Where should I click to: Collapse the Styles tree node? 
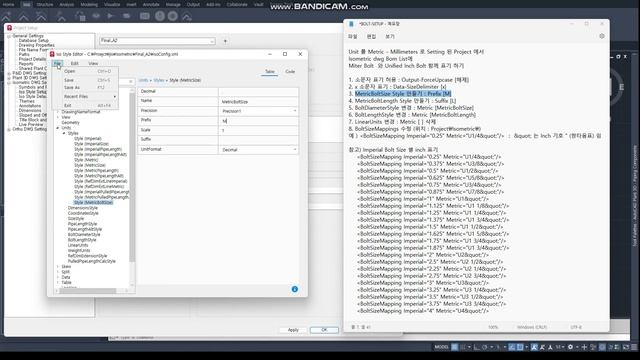(x=64, y=133)
